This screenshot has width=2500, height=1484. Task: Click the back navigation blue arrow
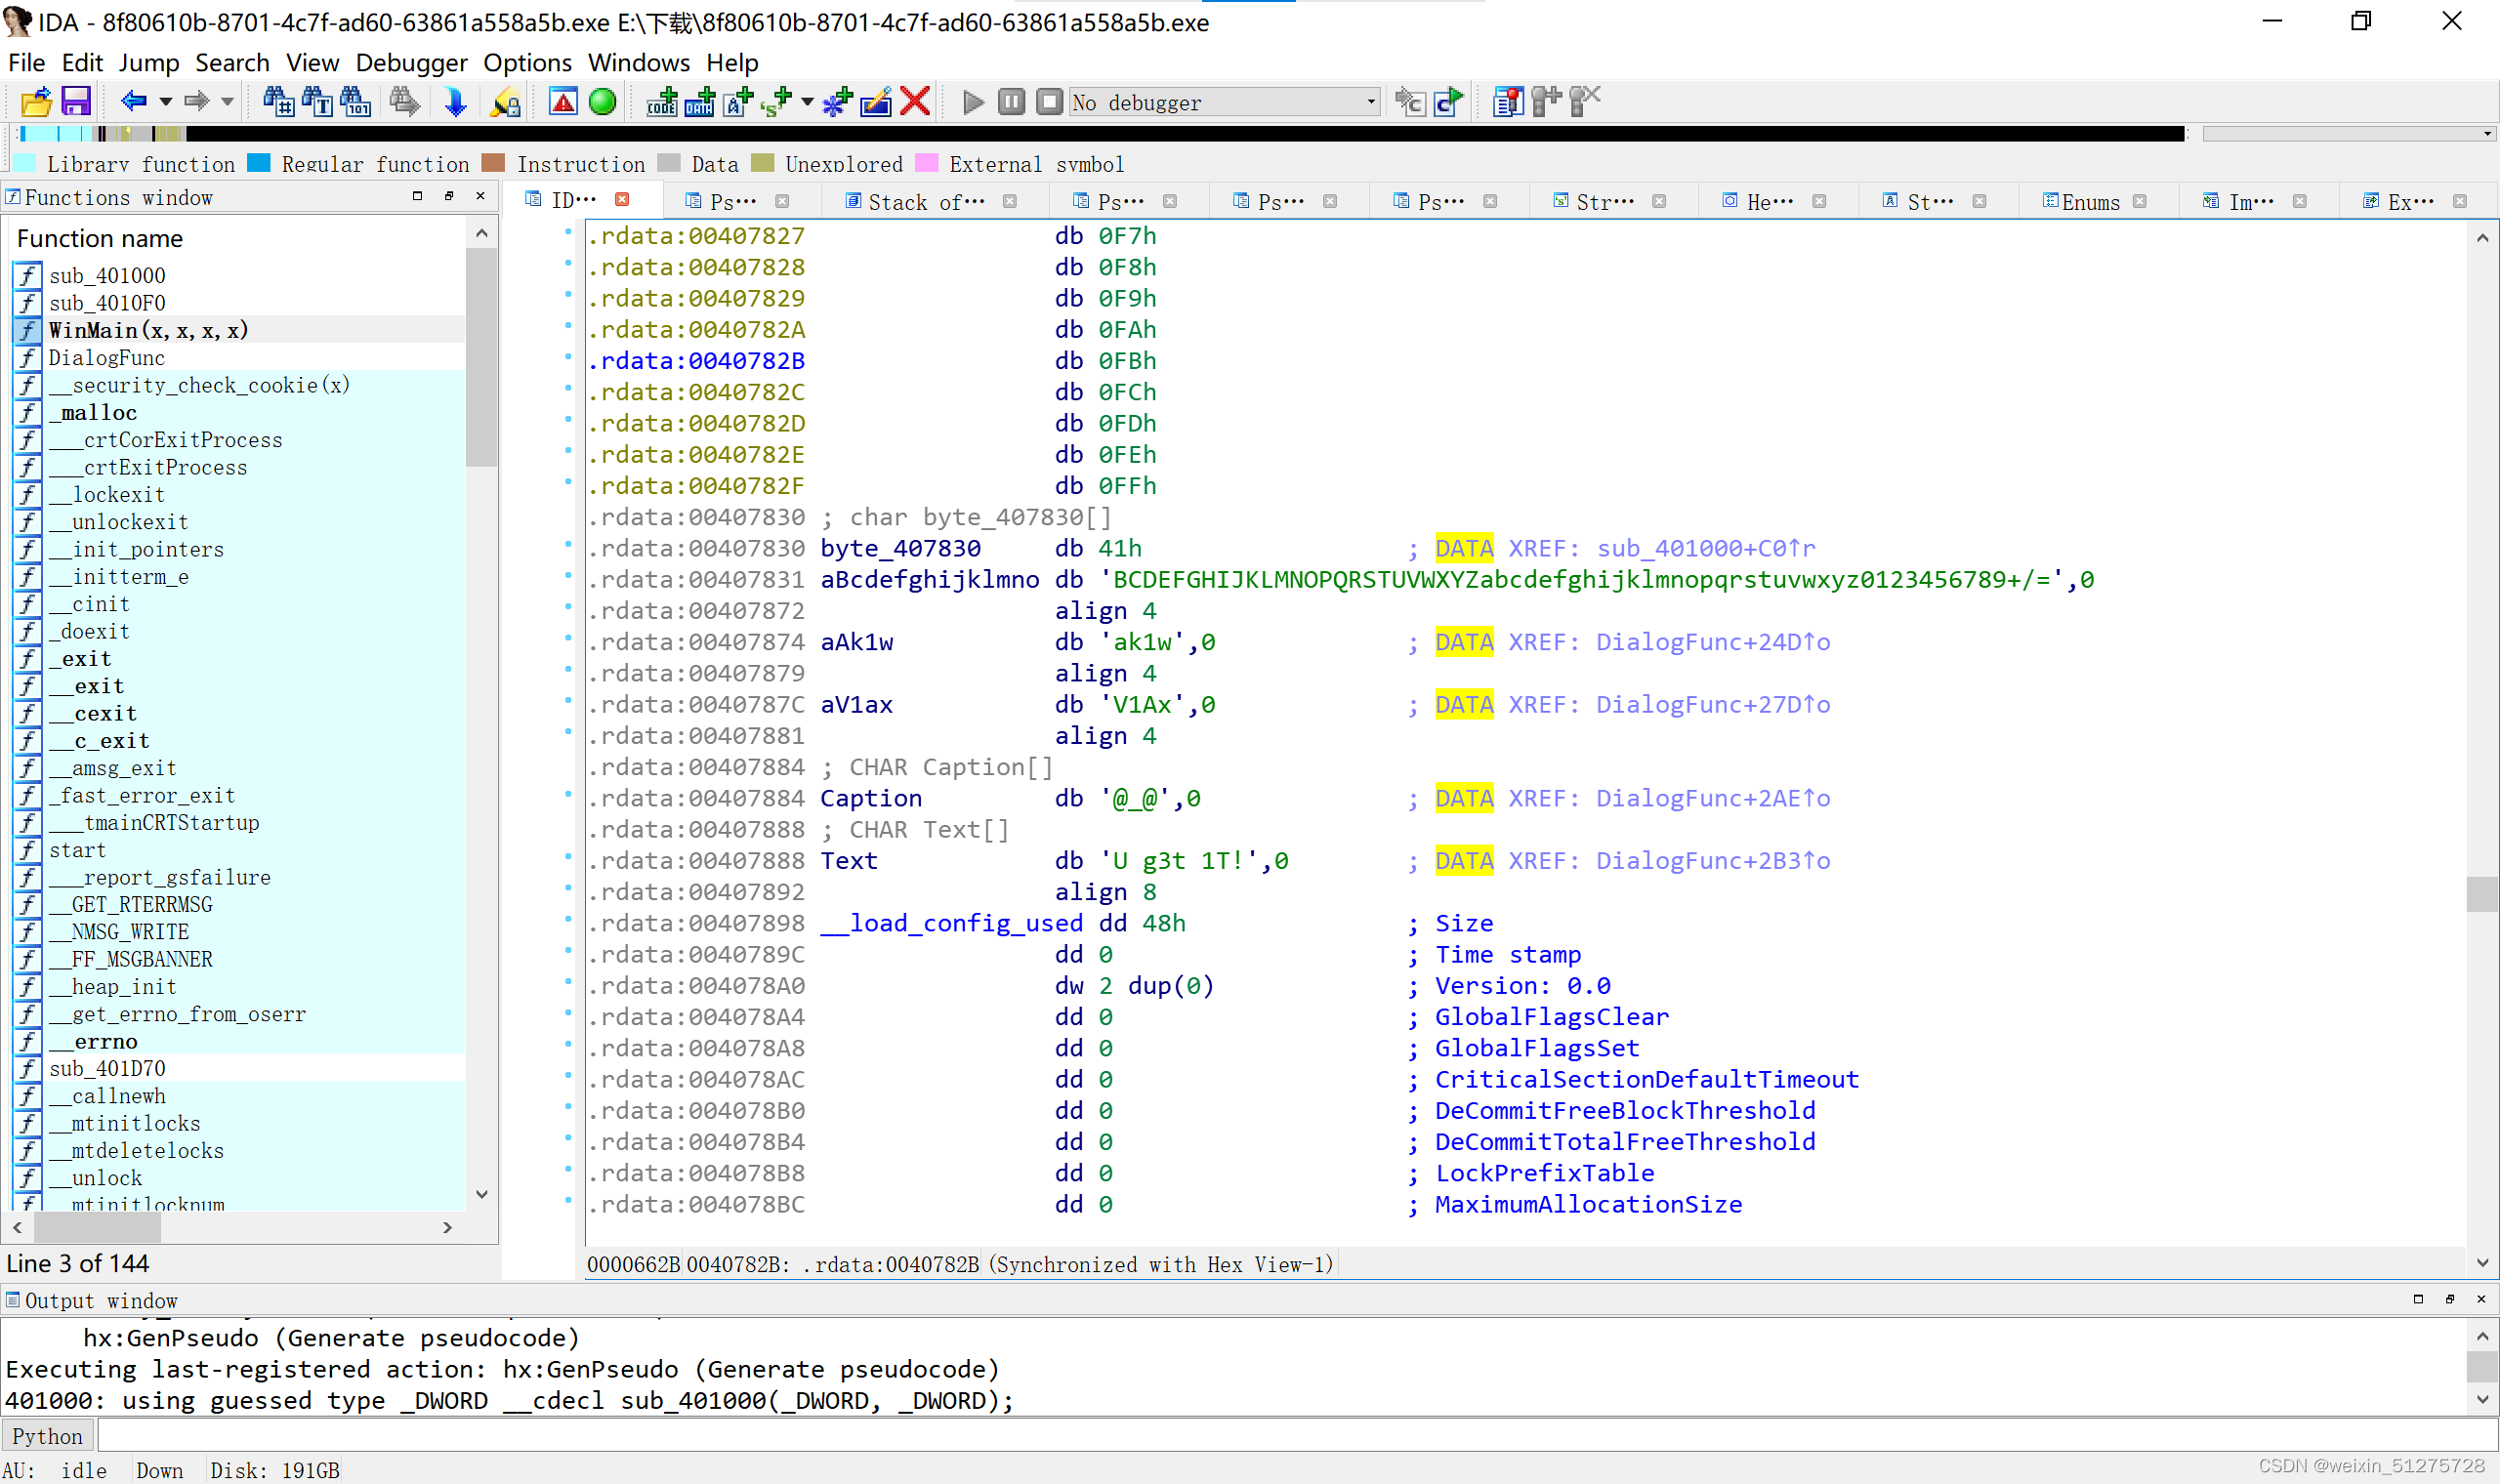pyautogui.click(x=134, y=102)
